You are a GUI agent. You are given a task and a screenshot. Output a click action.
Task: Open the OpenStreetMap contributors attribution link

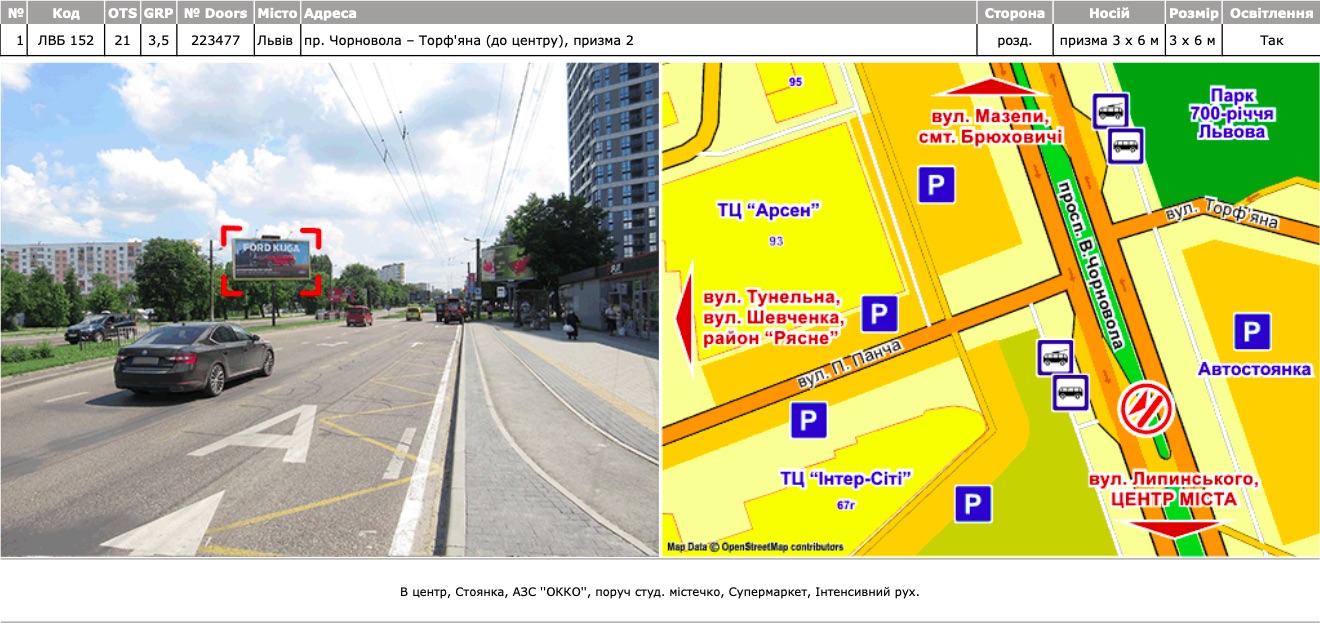coord(781,547)
